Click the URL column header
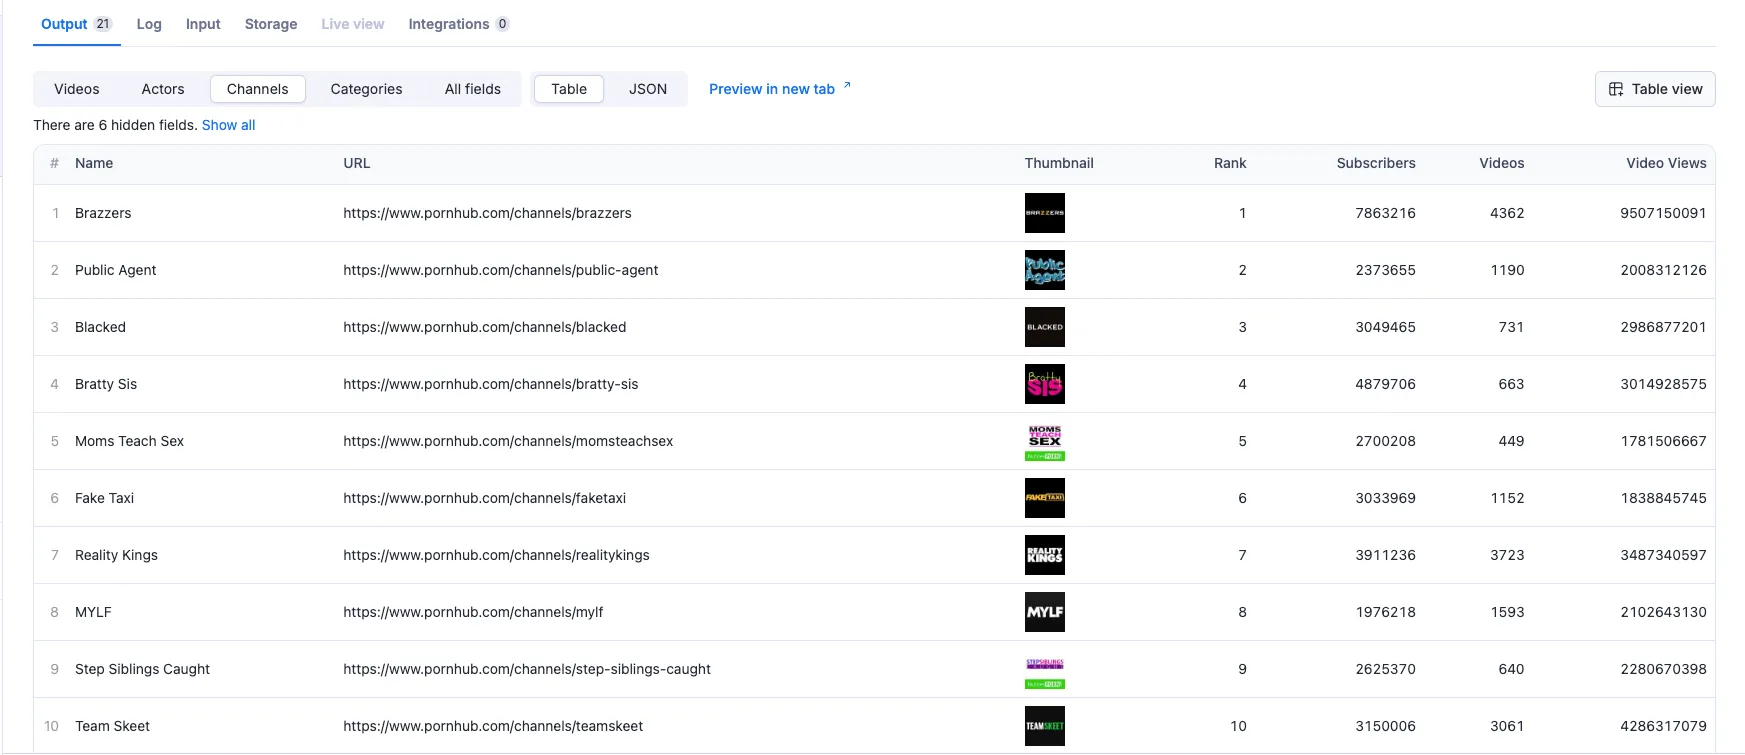Screen dimensions: 1745x755 (x=357, y=163)
